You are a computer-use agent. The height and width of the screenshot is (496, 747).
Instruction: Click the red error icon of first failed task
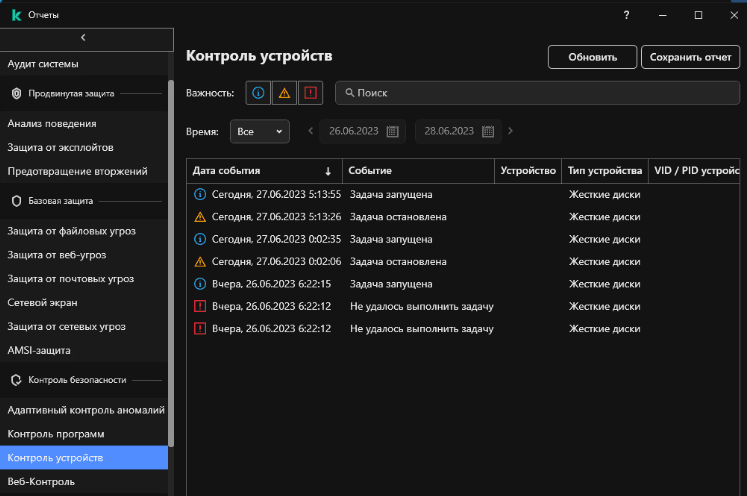199,305
